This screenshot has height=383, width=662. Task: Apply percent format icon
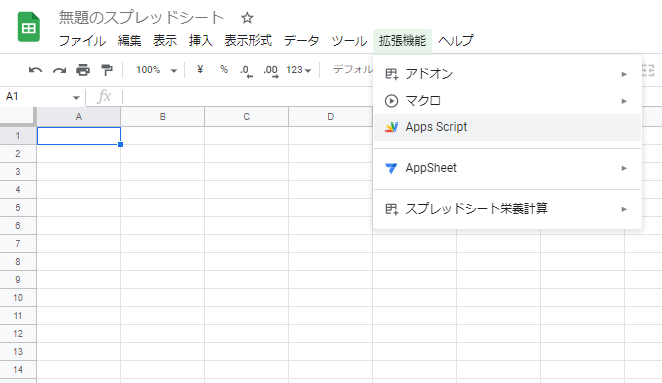(x=224, y=69)
